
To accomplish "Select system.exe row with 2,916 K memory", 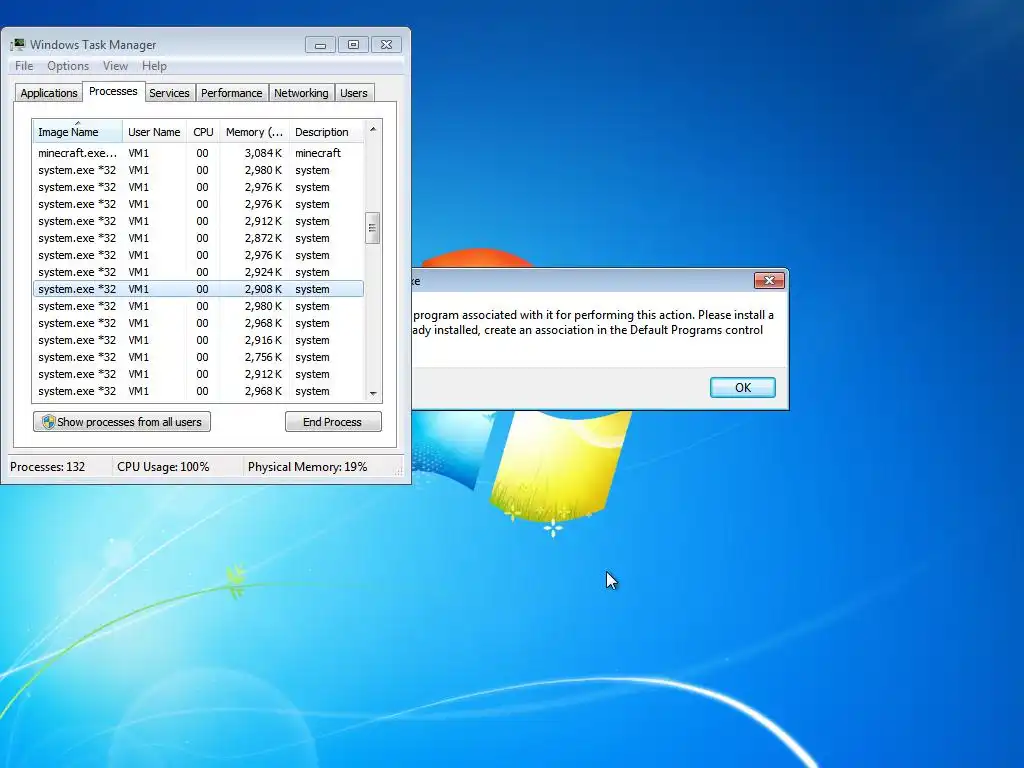I will click(199, 340).
